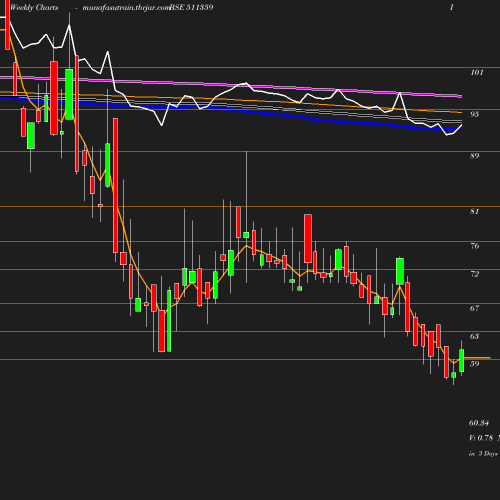Click the 76 price axis label
Image resolution: width=500 pixels, height=500 pixels.
pyautogui.click(x=475, y=246)
